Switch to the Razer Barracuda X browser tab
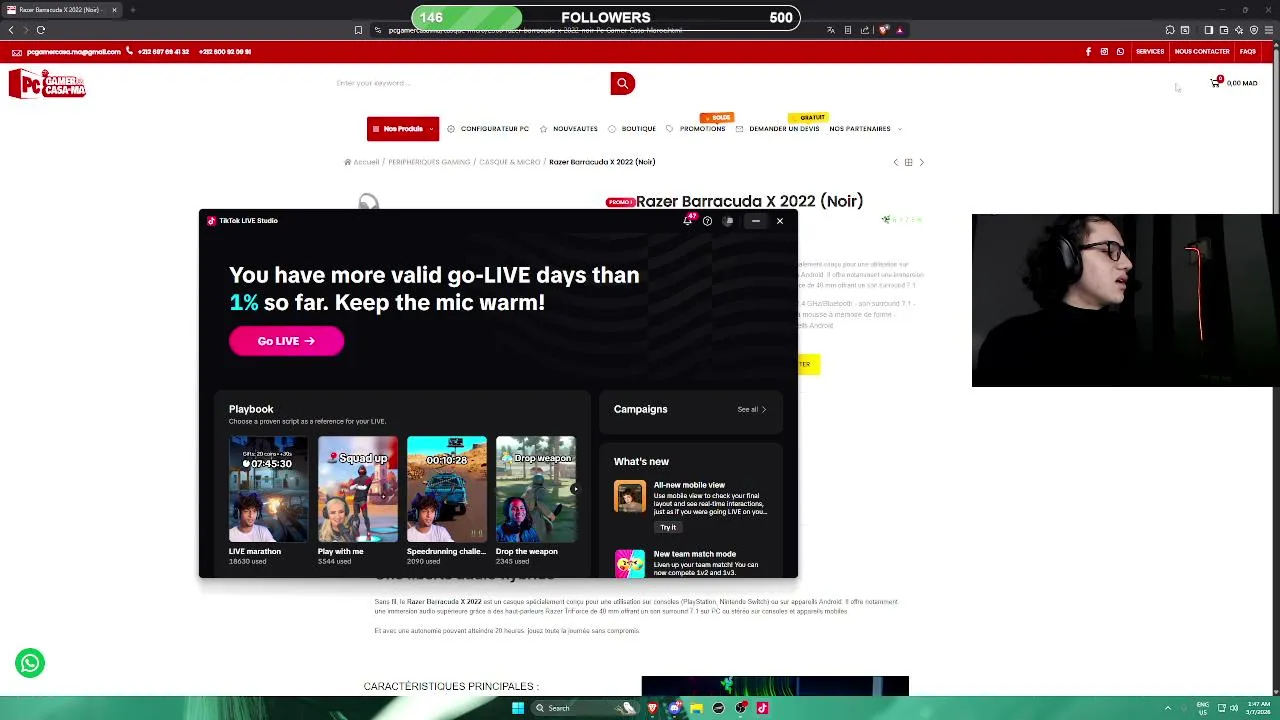Image resolution: width=1280 pixels, height=720 pixels. [60, 10]
